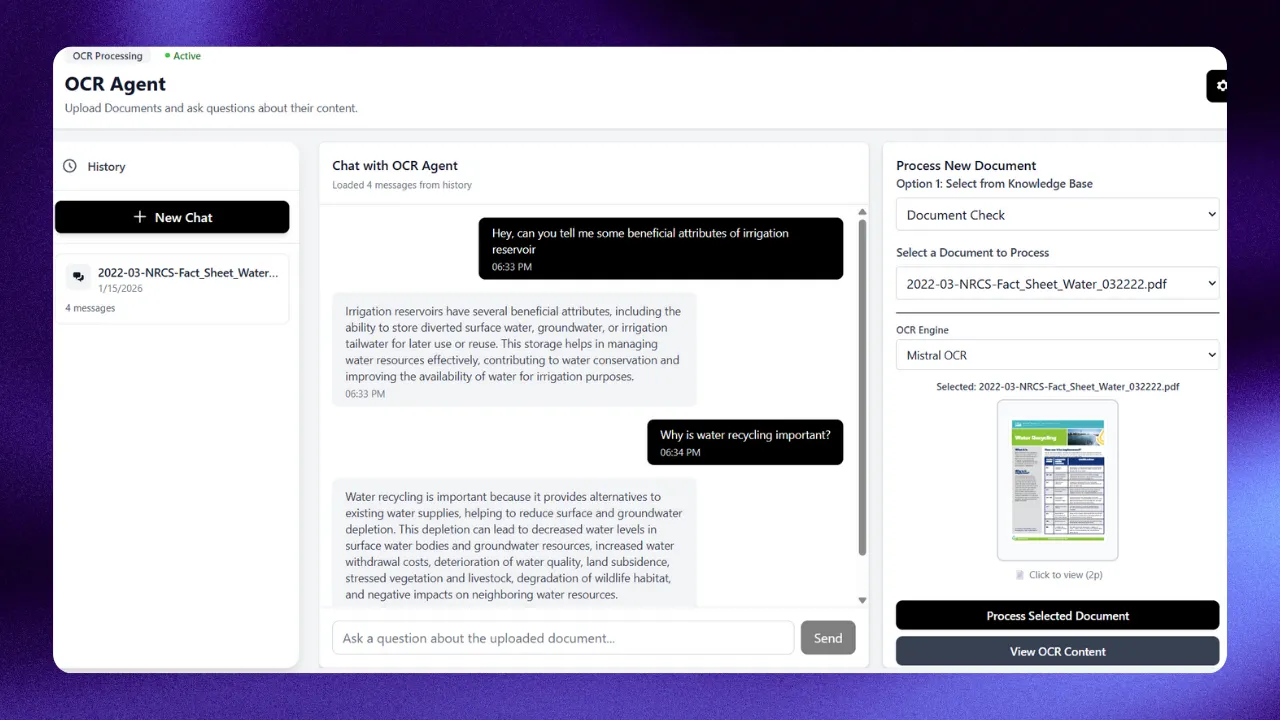Click the chat scrollbar down arrow
Viewport: 1280px width, 720px height.
(861, 599)
